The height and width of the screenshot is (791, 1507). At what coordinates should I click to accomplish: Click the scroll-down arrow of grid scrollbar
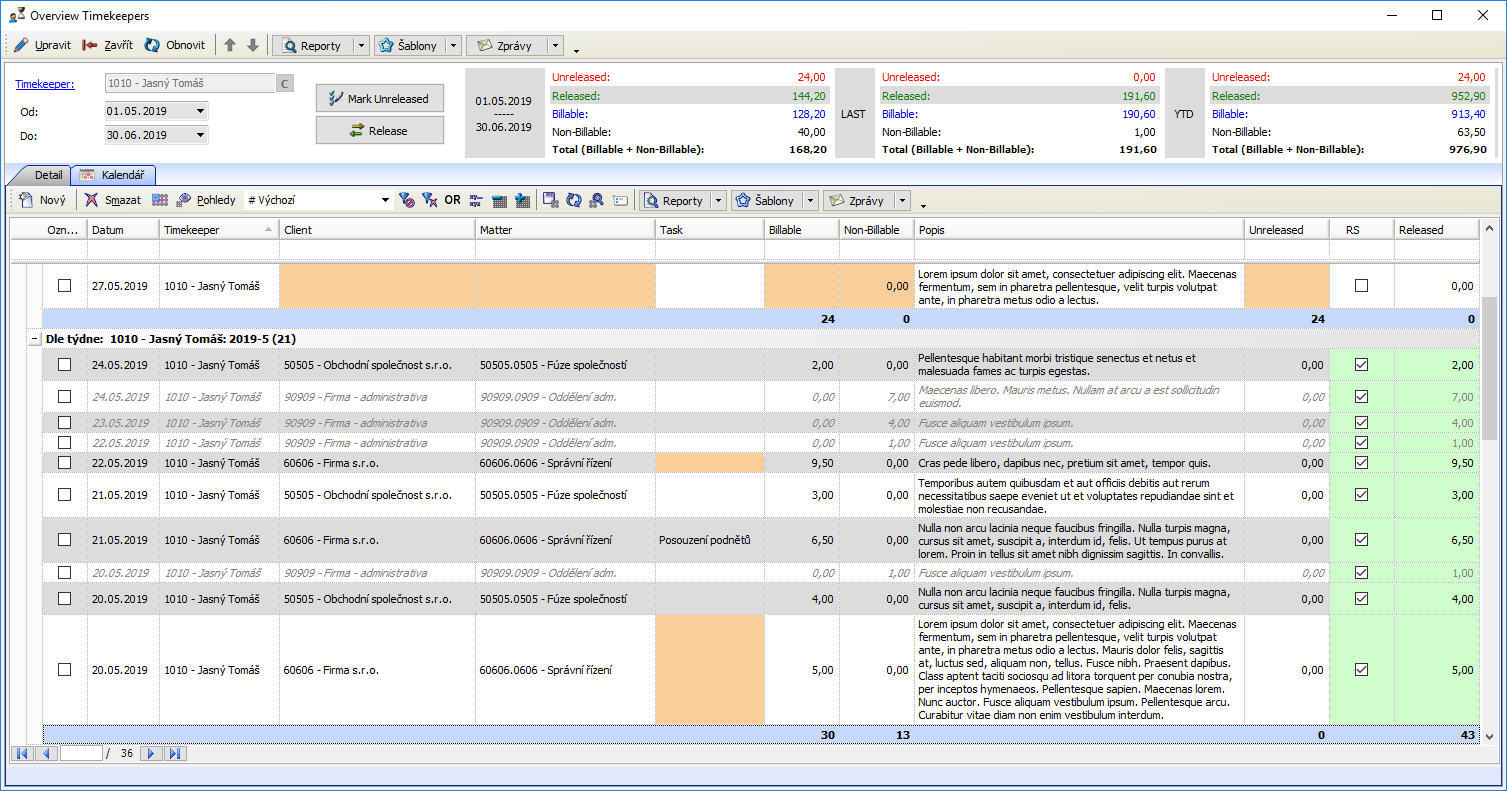pyautogui.click(x=1489, y=735)
